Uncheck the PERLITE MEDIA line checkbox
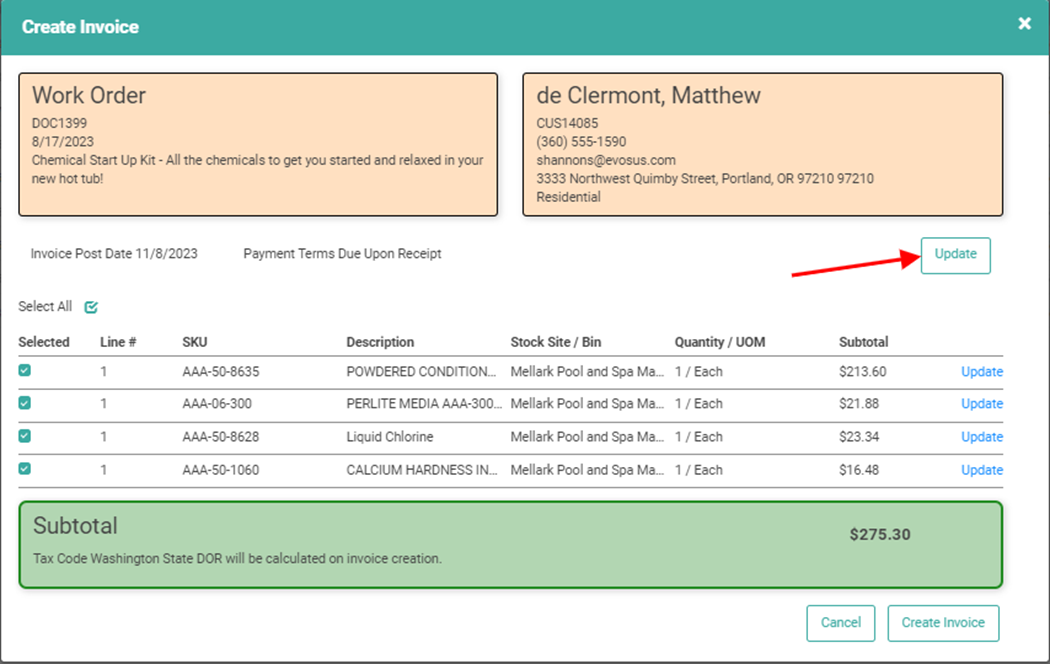This screenshot has height=664, width=1050. pos(25,403)
